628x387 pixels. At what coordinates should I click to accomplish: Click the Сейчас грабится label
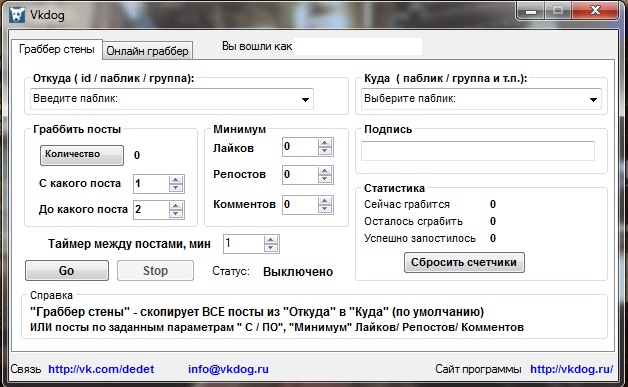click(x=407, y=204)
